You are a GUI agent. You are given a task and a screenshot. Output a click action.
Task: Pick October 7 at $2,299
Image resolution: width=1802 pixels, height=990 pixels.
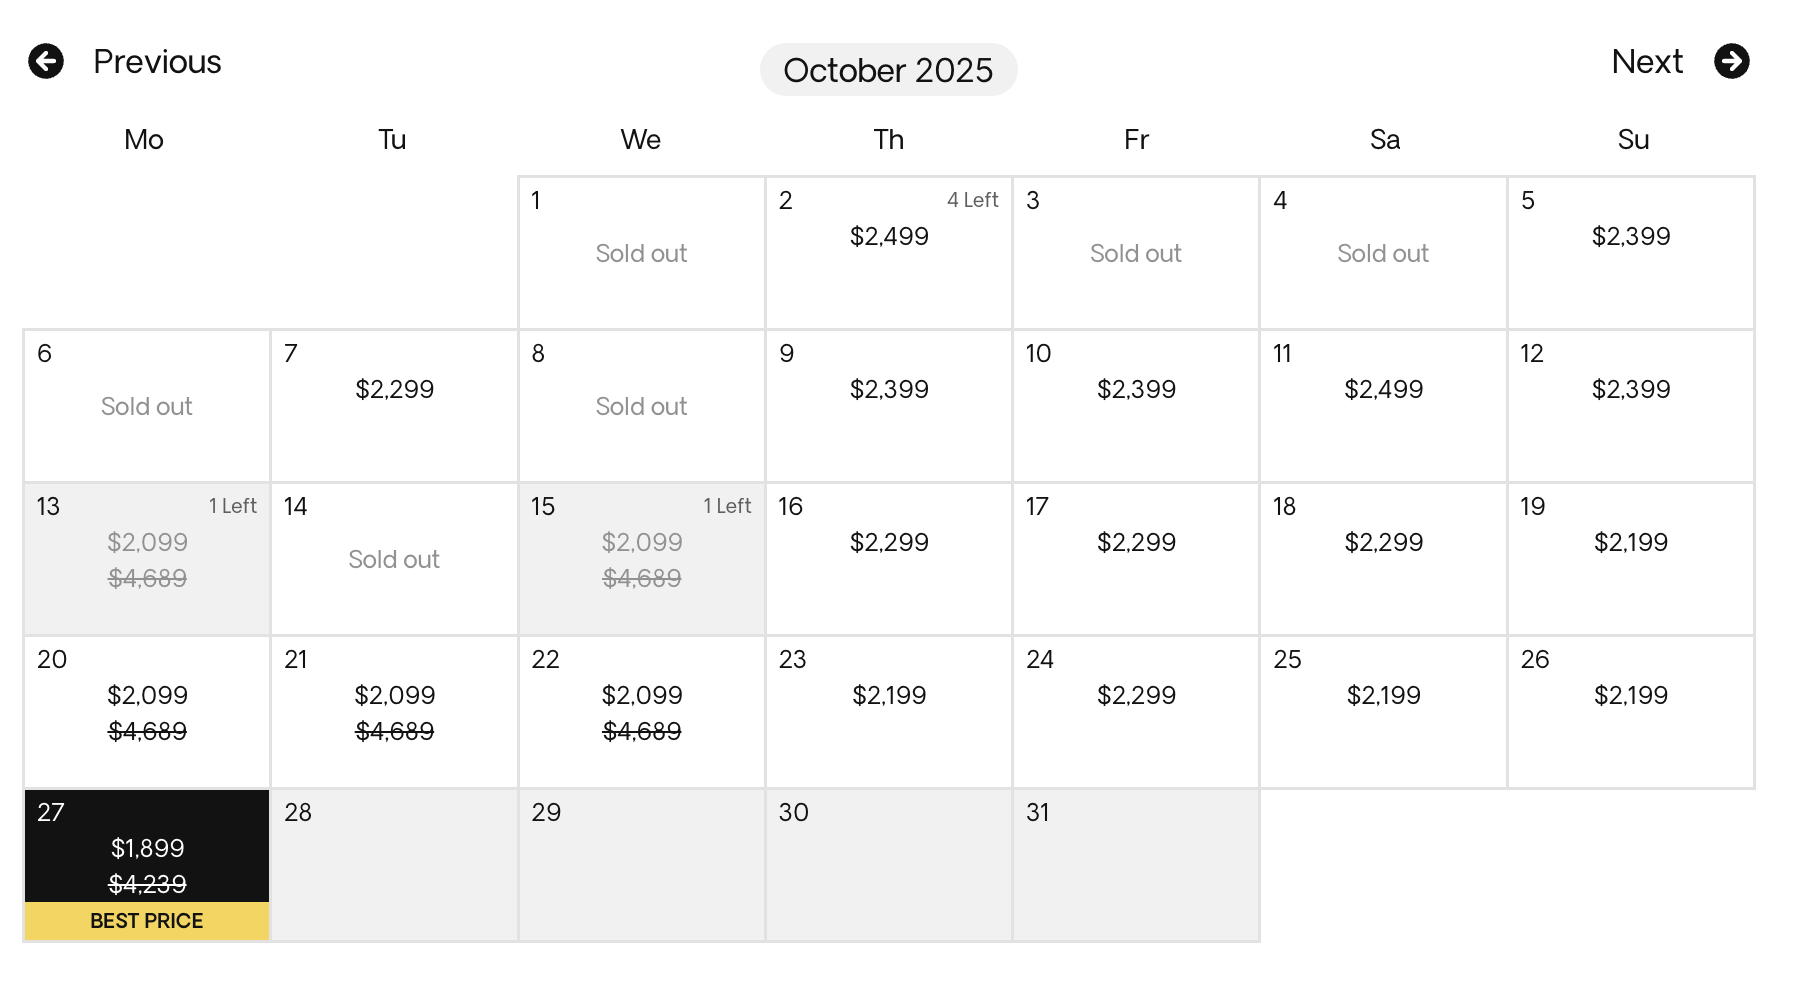(x=394, y=405)
